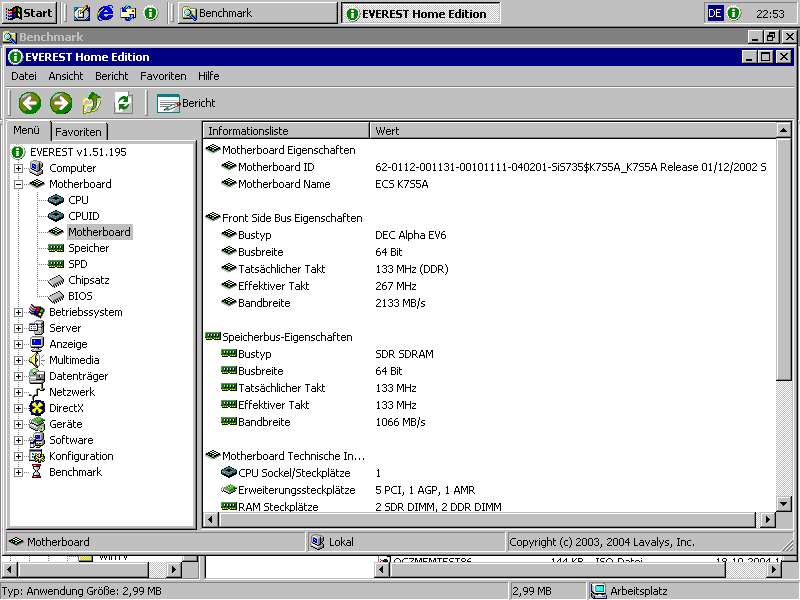
Task: Click the Geräte devices icon
Action: [36, 424]
